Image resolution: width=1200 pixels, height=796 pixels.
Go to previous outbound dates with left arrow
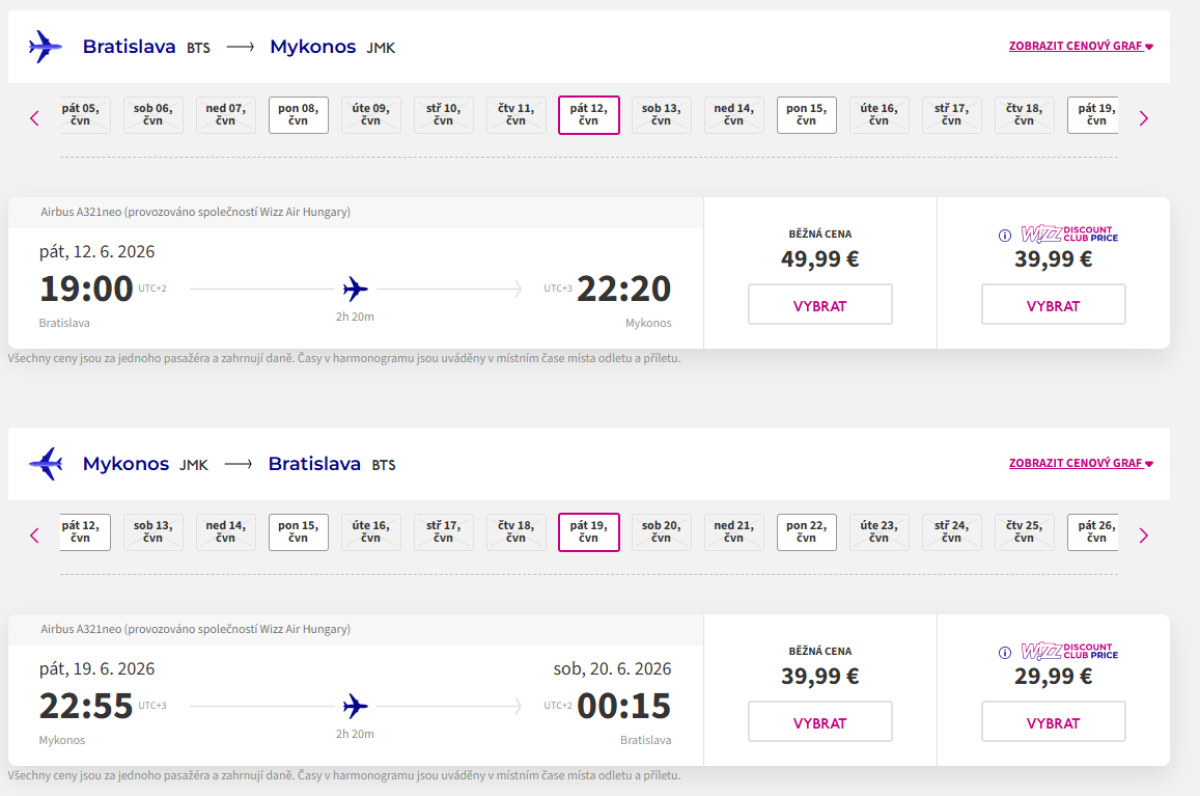[x=35, y=118]
